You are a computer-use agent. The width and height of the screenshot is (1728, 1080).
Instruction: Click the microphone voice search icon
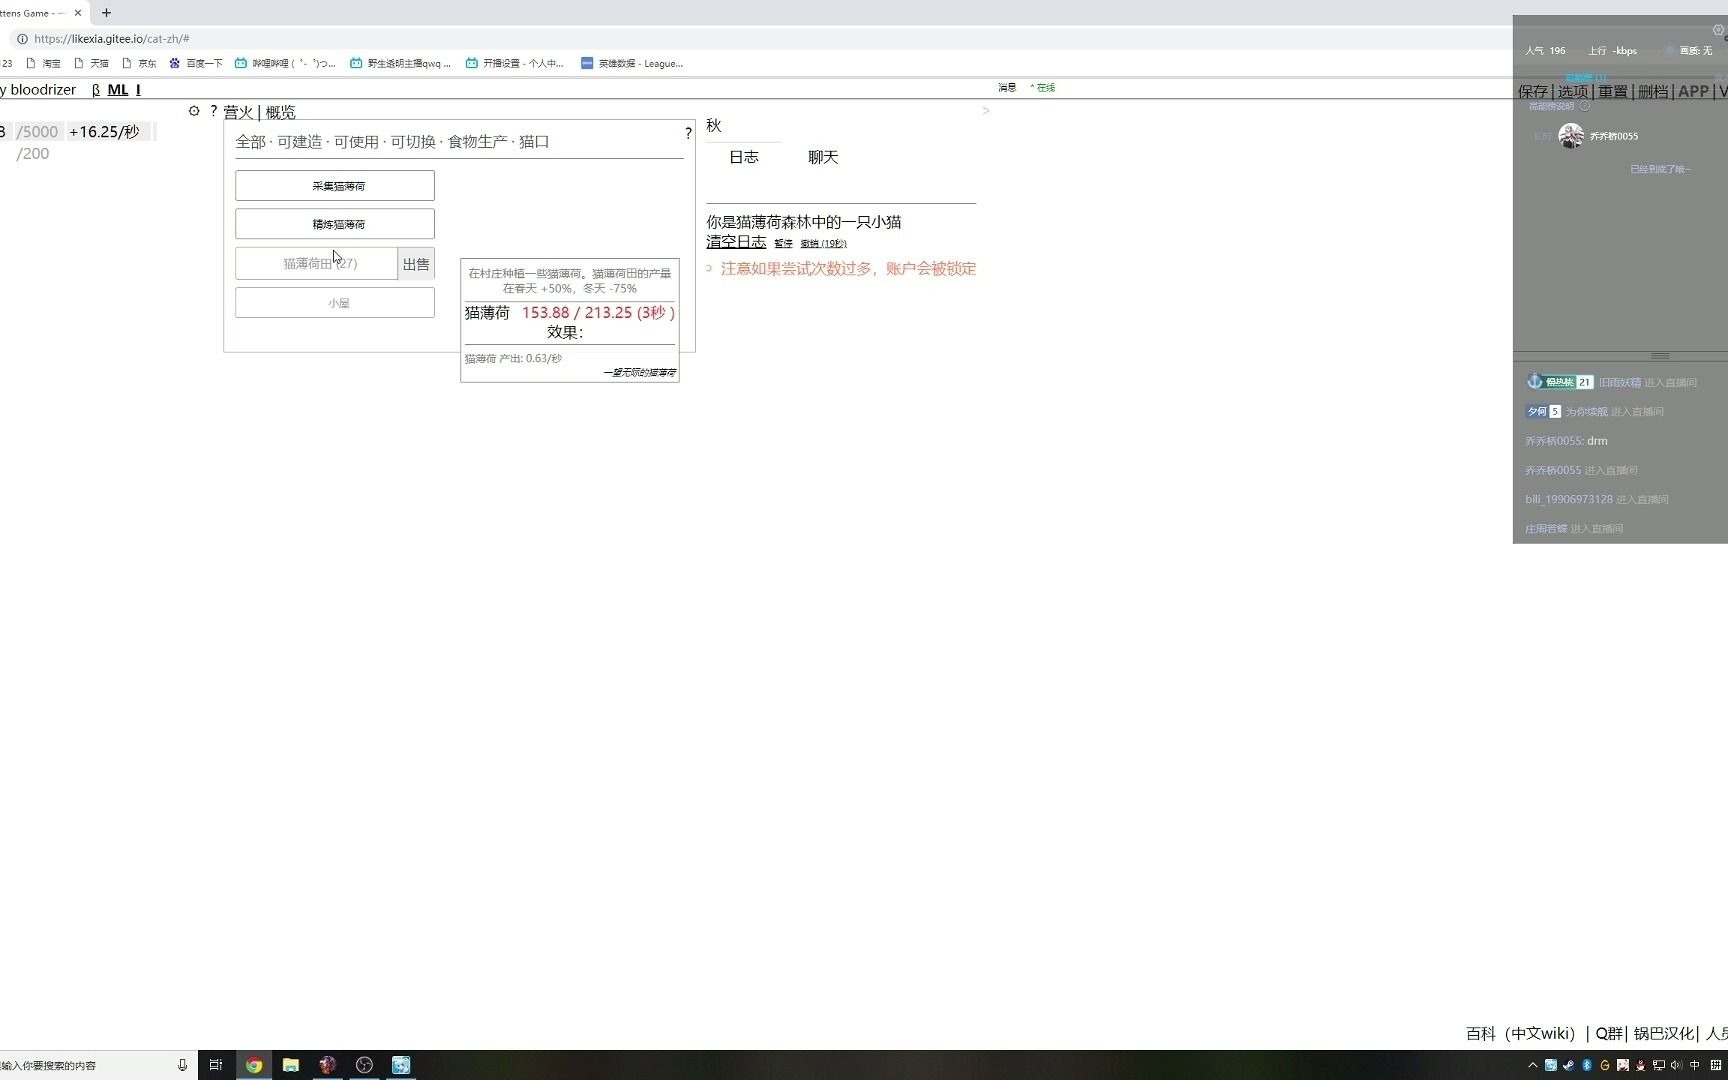point(182,1065)
